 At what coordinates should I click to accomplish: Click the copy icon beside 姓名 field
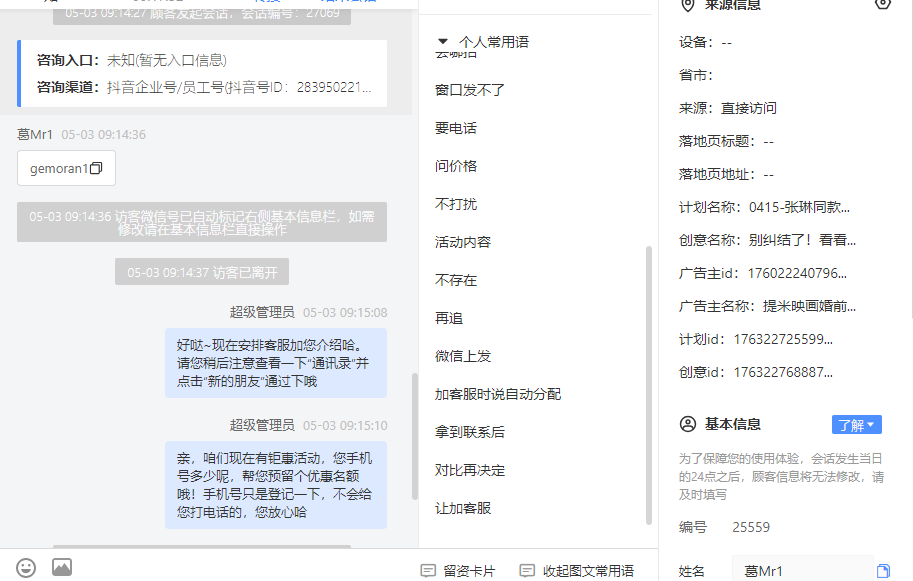pyautogui.click(x=883, y=571)
